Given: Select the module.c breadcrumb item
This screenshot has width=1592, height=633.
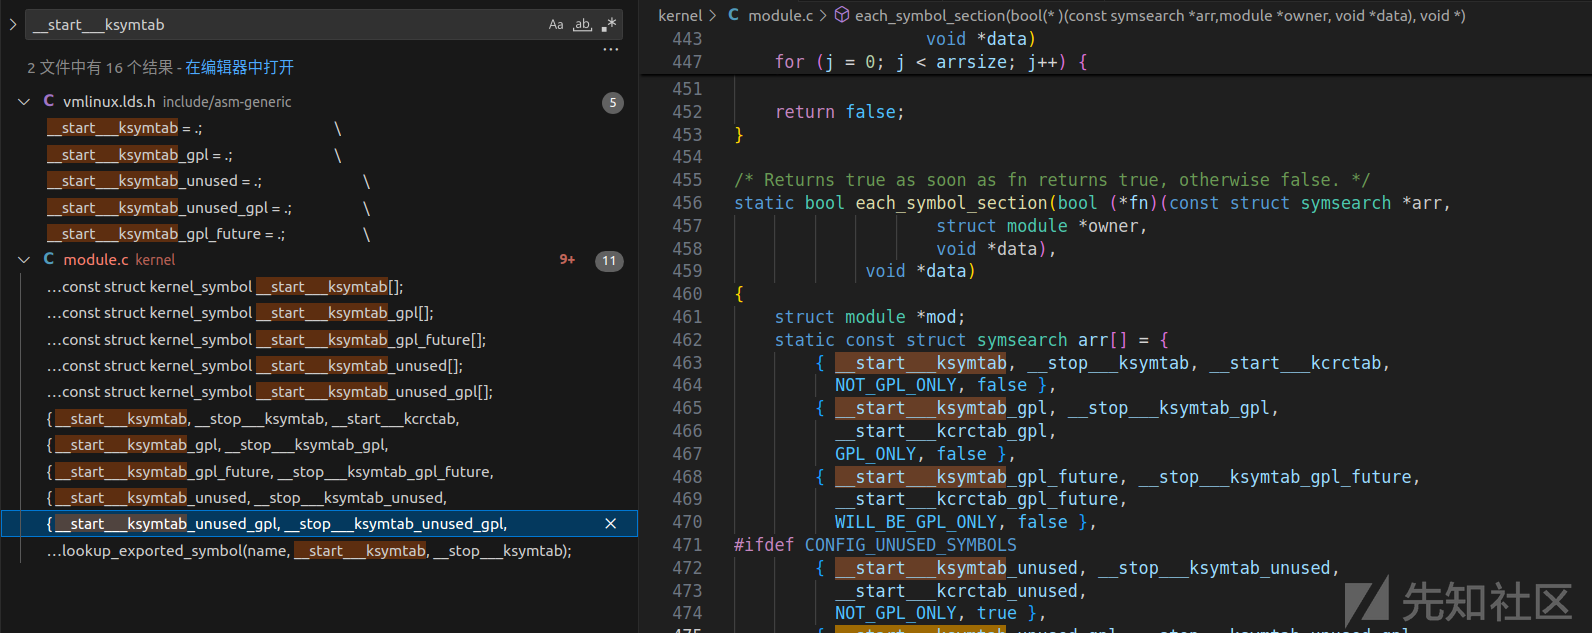Looking at the screenshot, I should [781, 15].
